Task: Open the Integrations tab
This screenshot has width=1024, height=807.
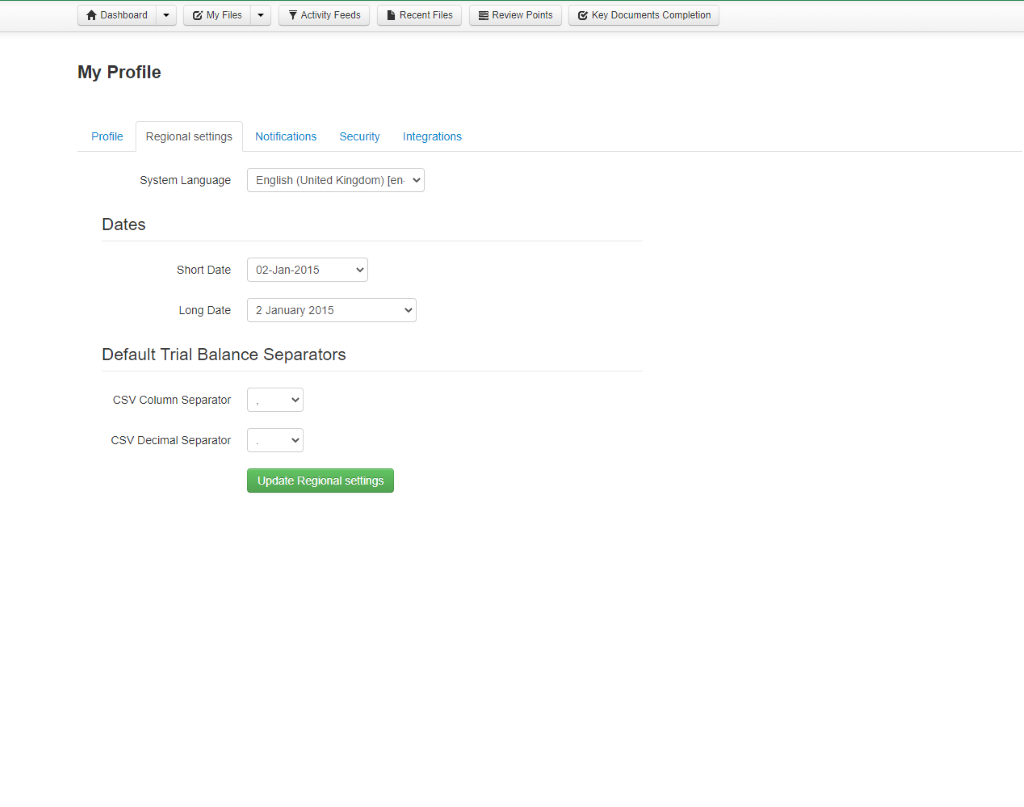Action: click(x=432, y=136)
